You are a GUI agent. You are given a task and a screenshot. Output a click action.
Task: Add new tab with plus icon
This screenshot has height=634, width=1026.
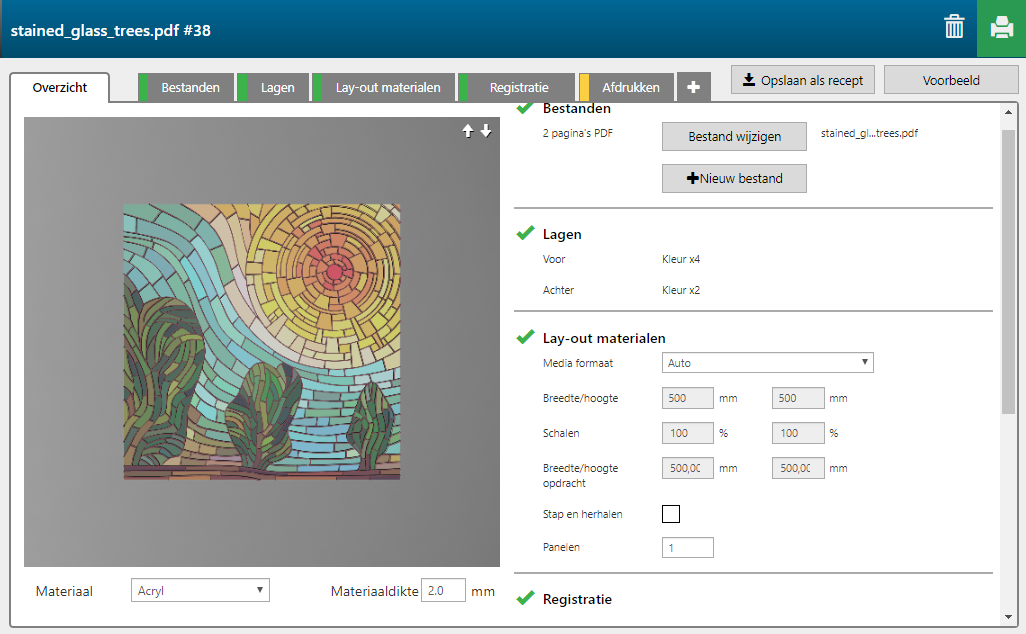tap(694, 87)
